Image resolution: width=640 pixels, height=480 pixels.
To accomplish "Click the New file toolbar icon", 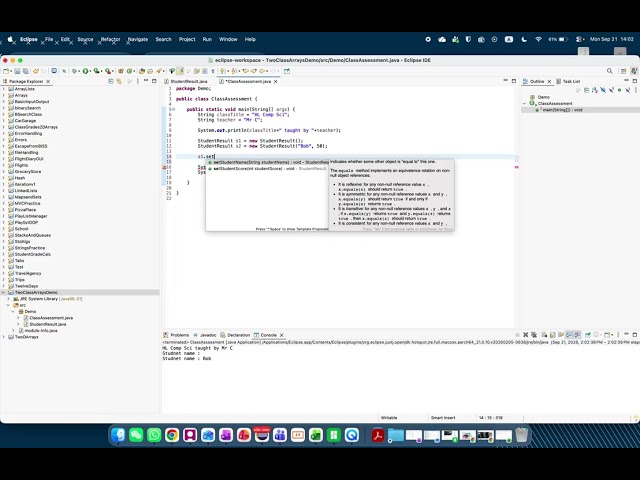I will (7, 71).
